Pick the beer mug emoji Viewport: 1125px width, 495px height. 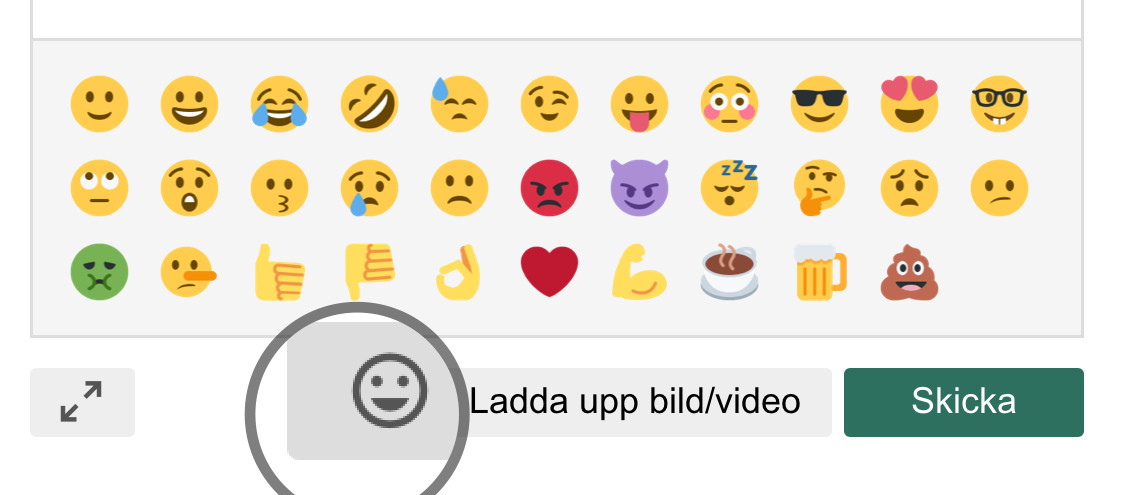point(821,272)
